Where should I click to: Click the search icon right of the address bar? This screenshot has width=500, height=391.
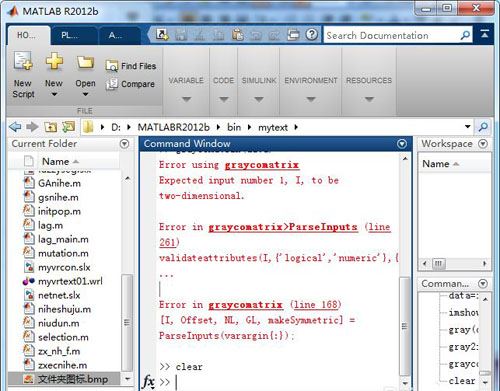tap(483, 127)
